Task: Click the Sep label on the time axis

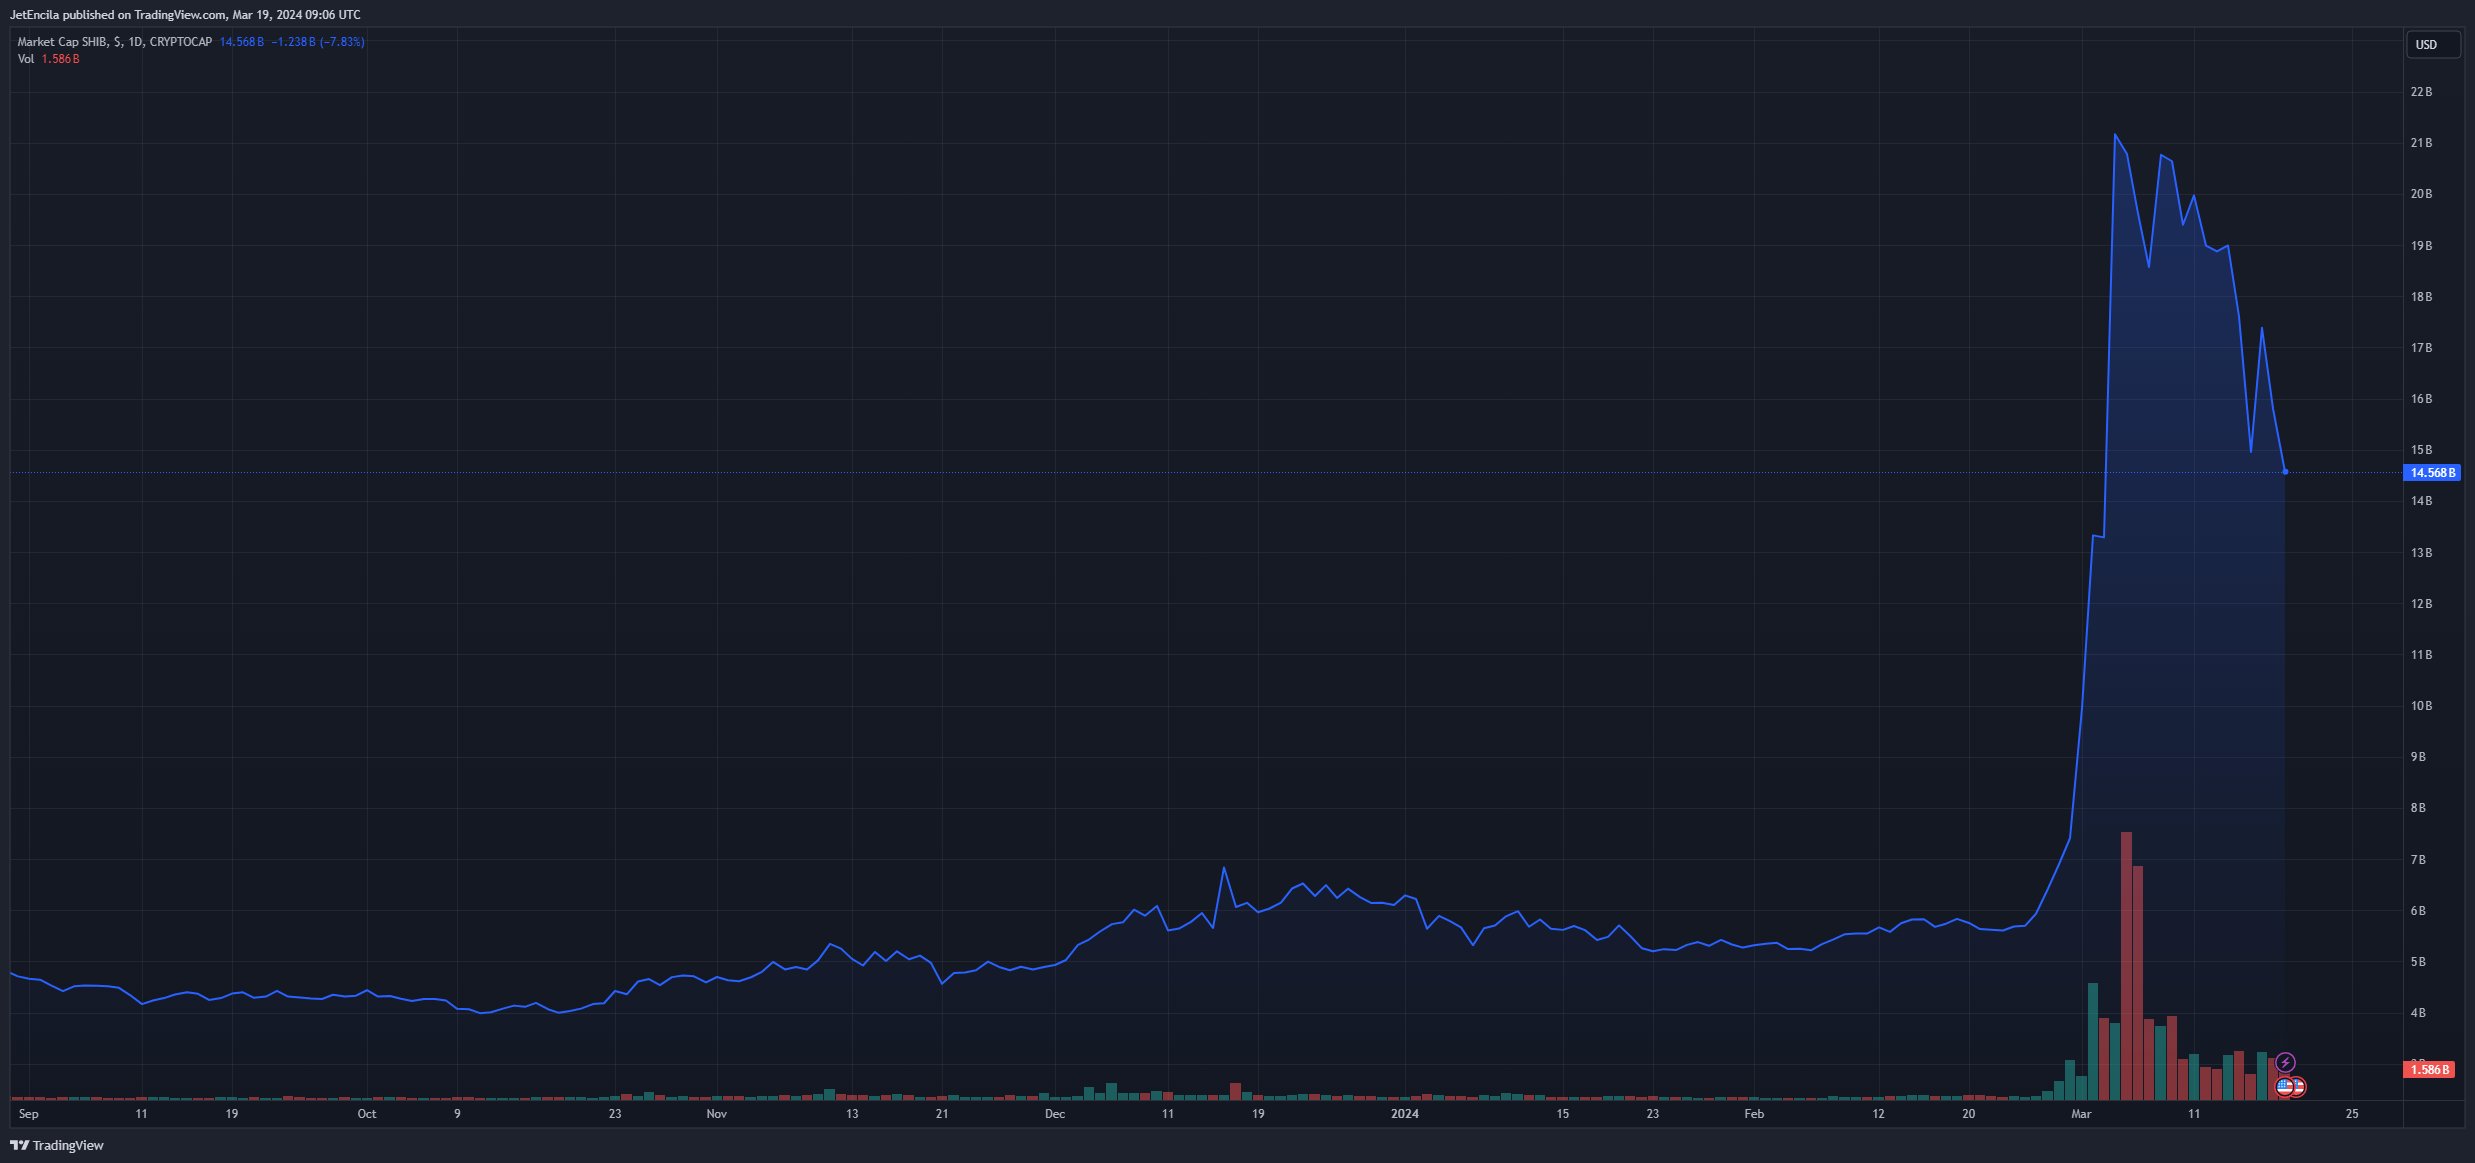Action: point(28,1113)
